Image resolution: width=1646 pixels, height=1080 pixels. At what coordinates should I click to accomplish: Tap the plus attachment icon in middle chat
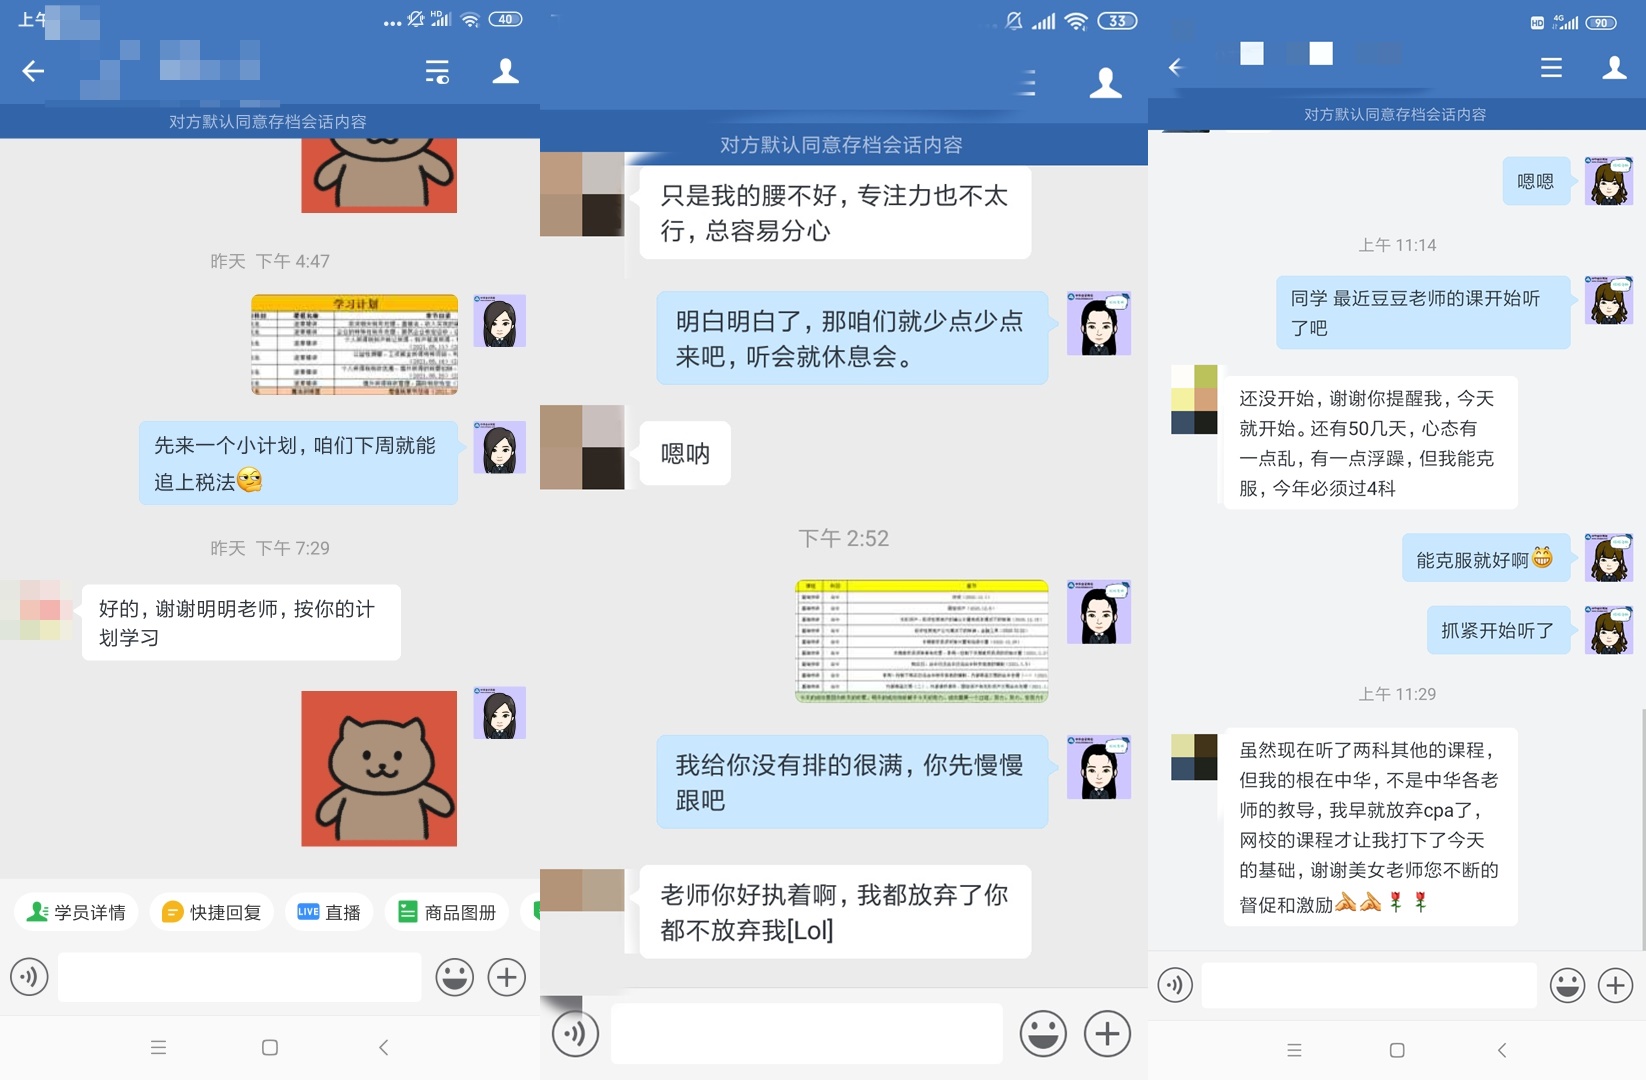pos(1106,1033)
